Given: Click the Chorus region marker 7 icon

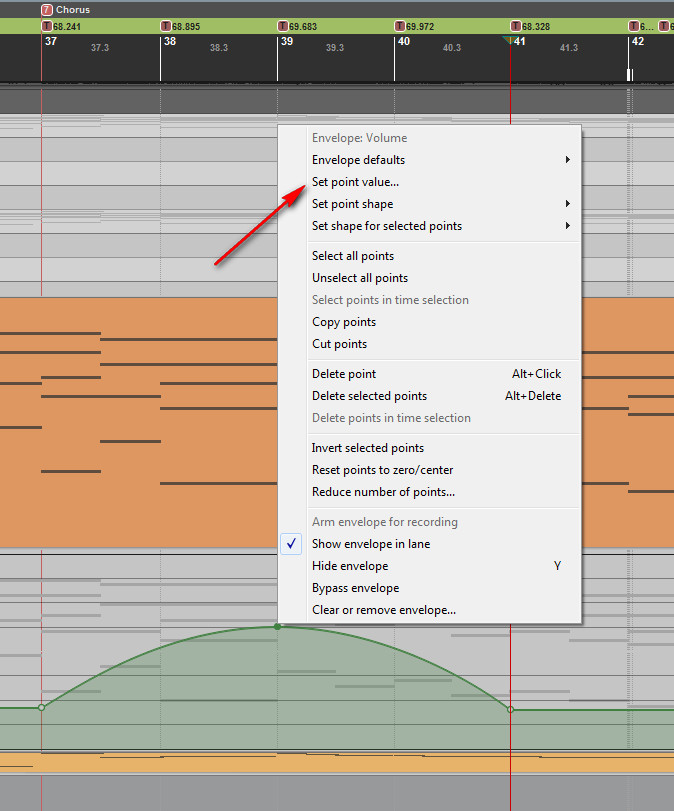Looking at the screenshot, I should coord(47,10).
